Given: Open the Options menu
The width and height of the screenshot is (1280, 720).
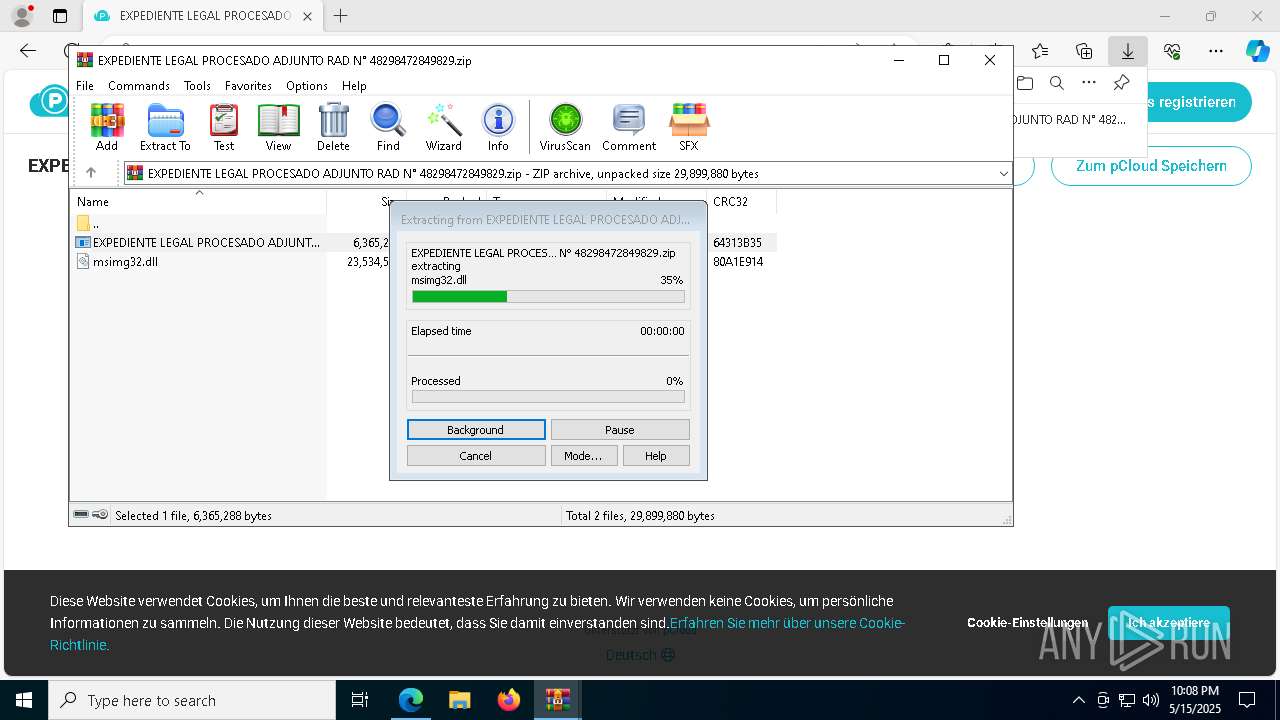Looking at the screenshot, I should pyautogui.click(x=307, y=86).
